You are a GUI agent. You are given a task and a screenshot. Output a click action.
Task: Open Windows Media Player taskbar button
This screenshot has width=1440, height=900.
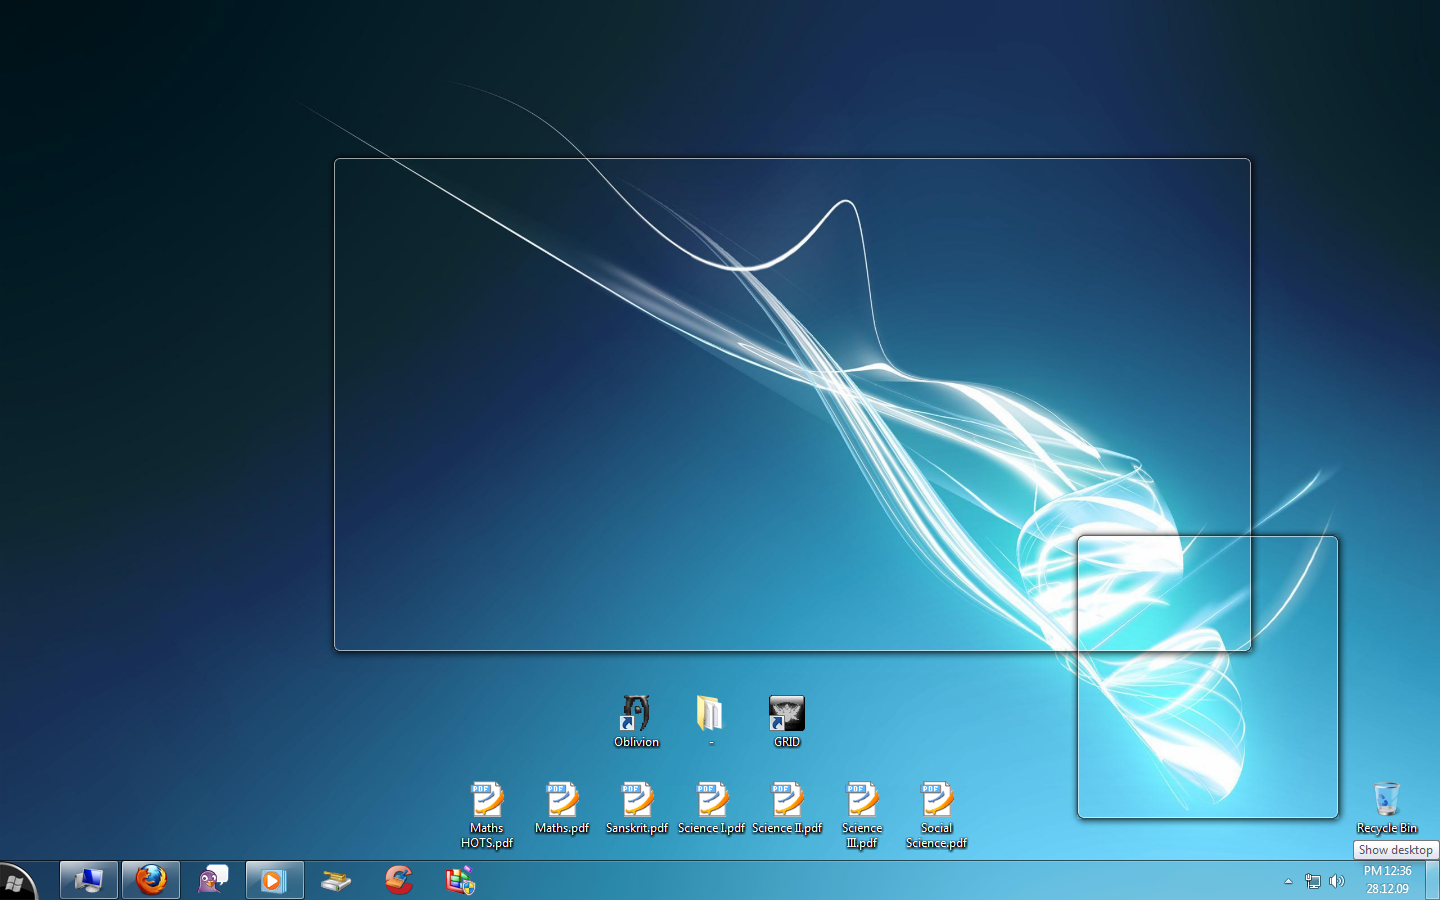[274, 880]
